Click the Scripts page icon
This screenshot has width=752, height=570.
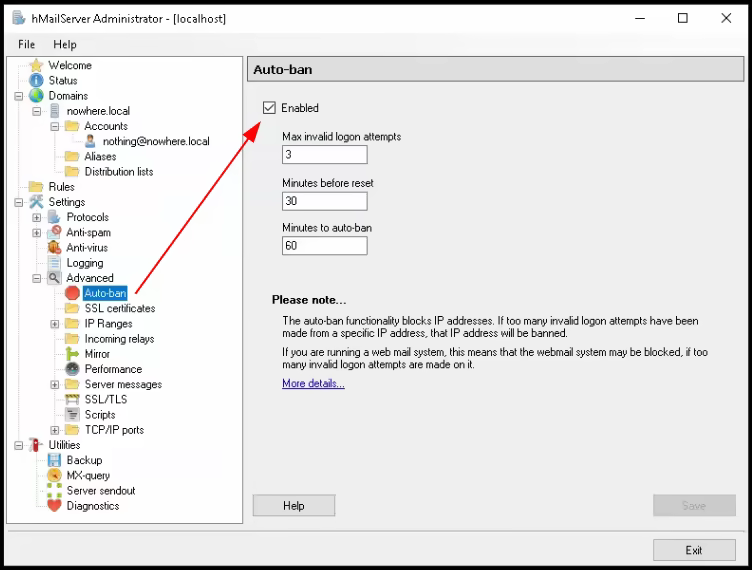click(72, 414)
